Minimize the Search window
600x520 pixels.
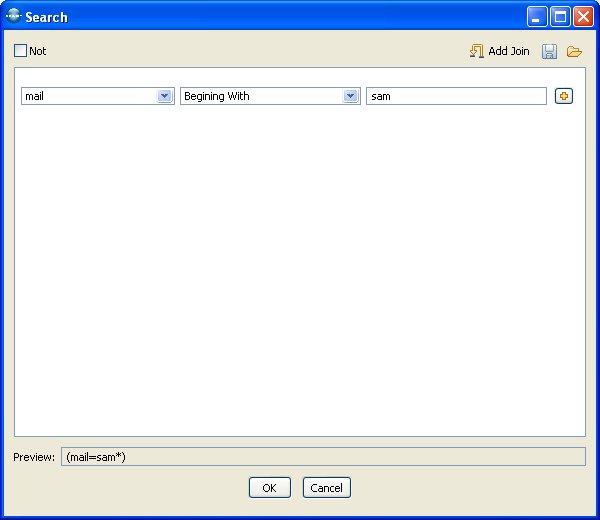[x=538, y=17]
